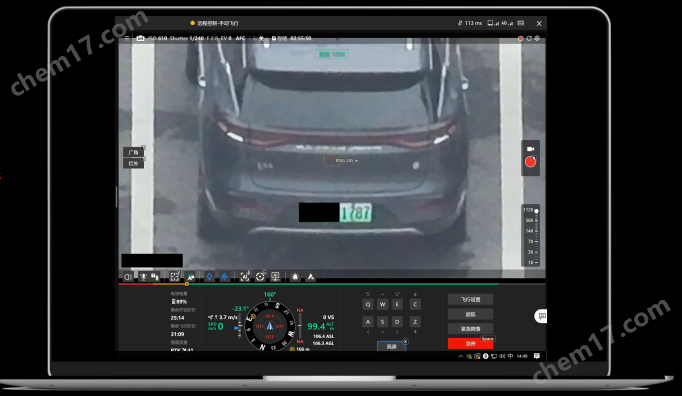
Task: Open 飞行设置 flight settings button
Action: point(470,299)
